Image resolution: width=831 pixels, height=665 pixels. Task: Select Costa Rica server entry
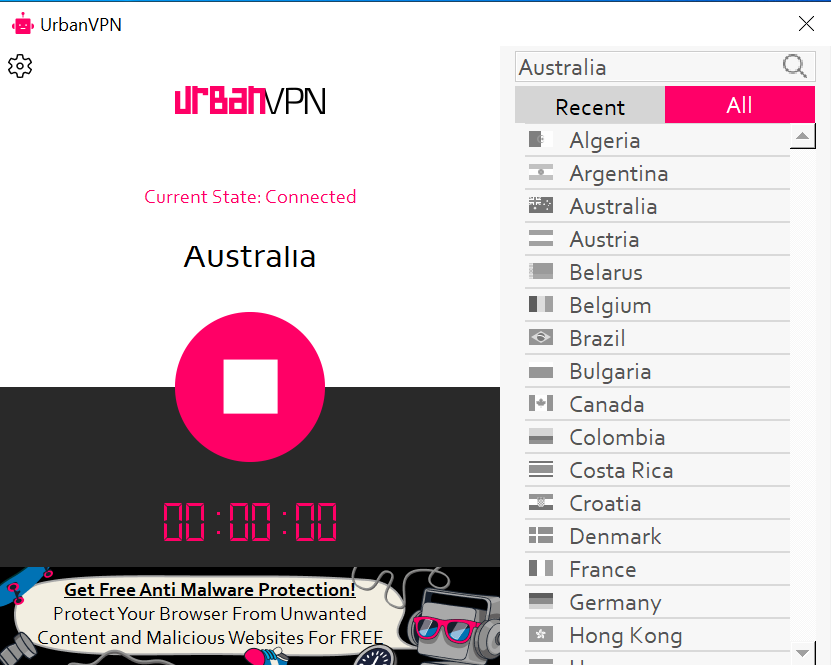coord(657,471)
